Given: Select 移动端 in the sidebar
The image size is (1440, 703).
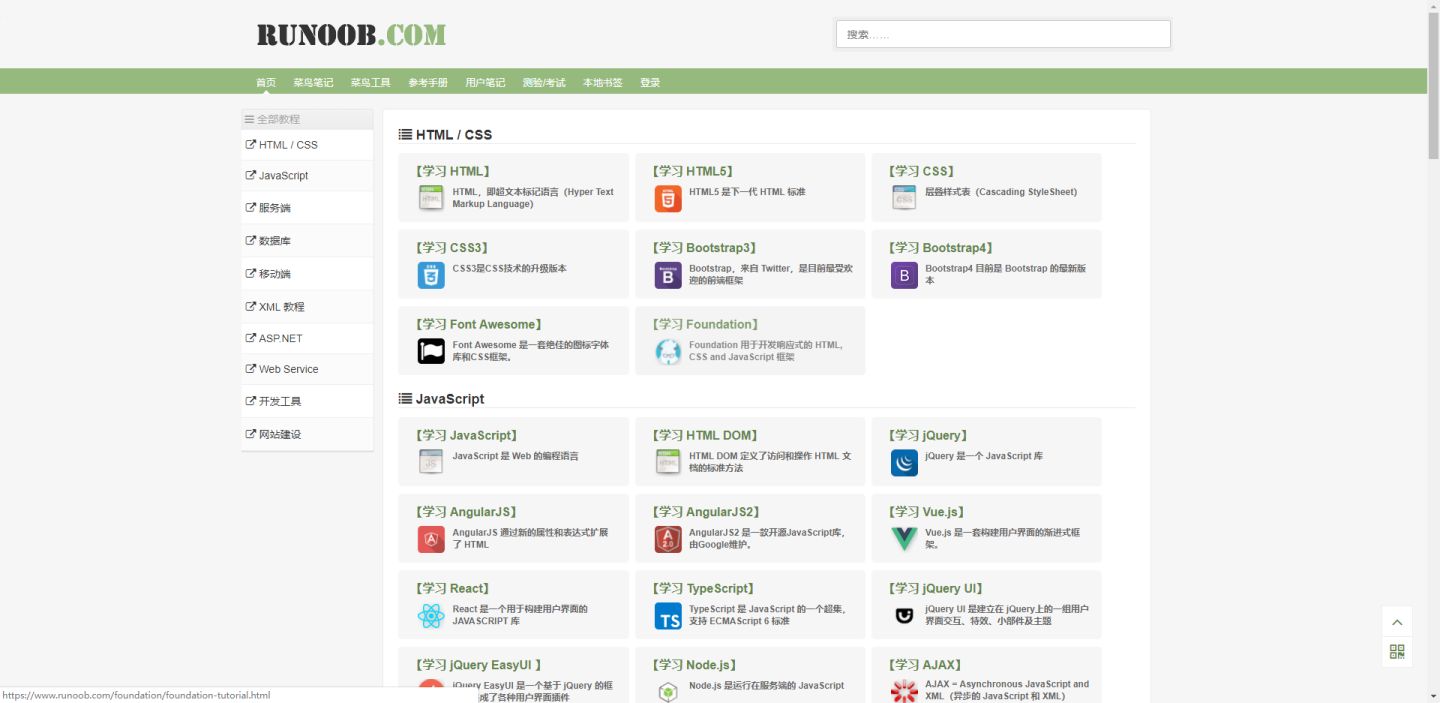Looking at the screenshot, I should tap(307, 274).
